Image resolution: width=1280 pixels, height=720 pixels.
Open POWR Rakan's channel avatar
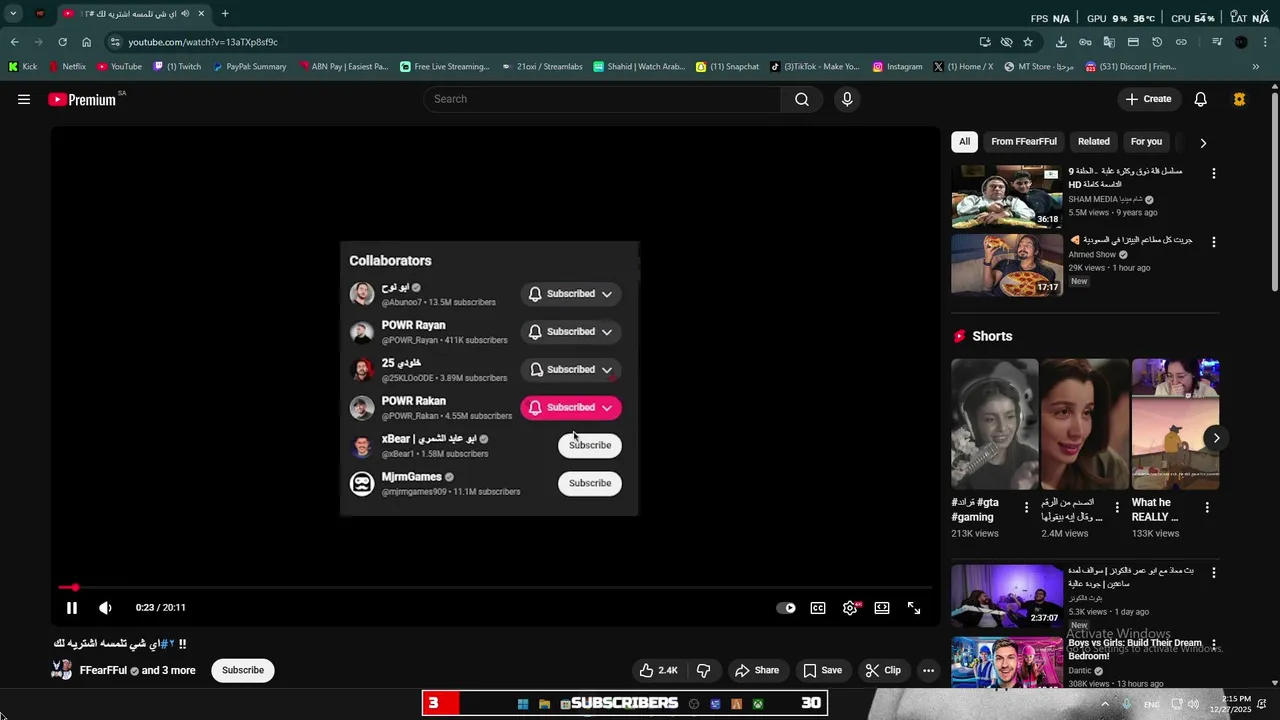click(x=362, y=408)
